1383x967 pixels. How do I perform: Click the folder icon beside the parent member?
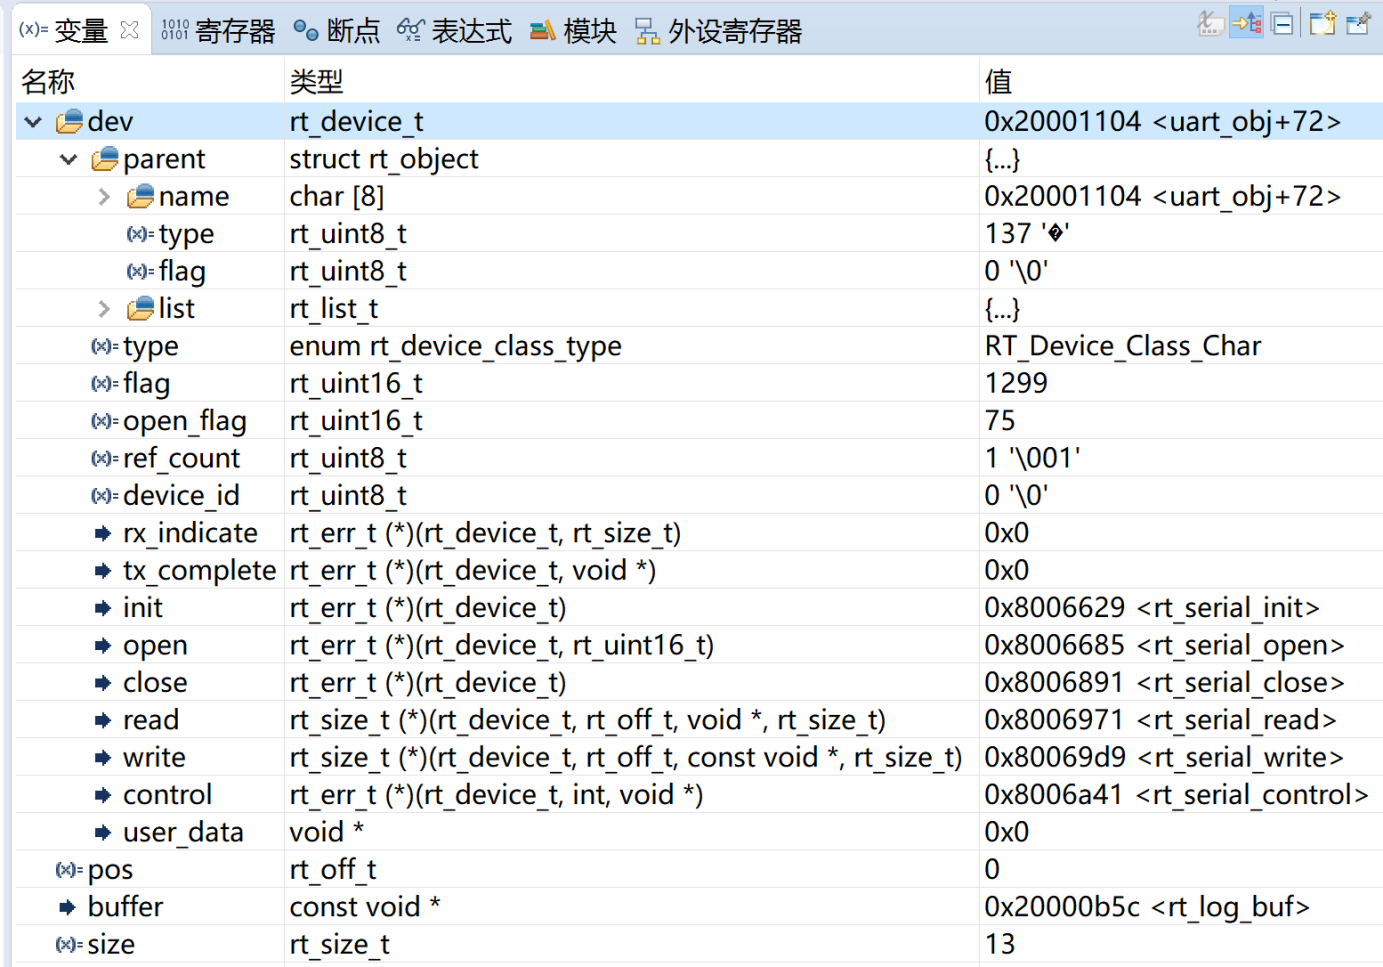101,158
